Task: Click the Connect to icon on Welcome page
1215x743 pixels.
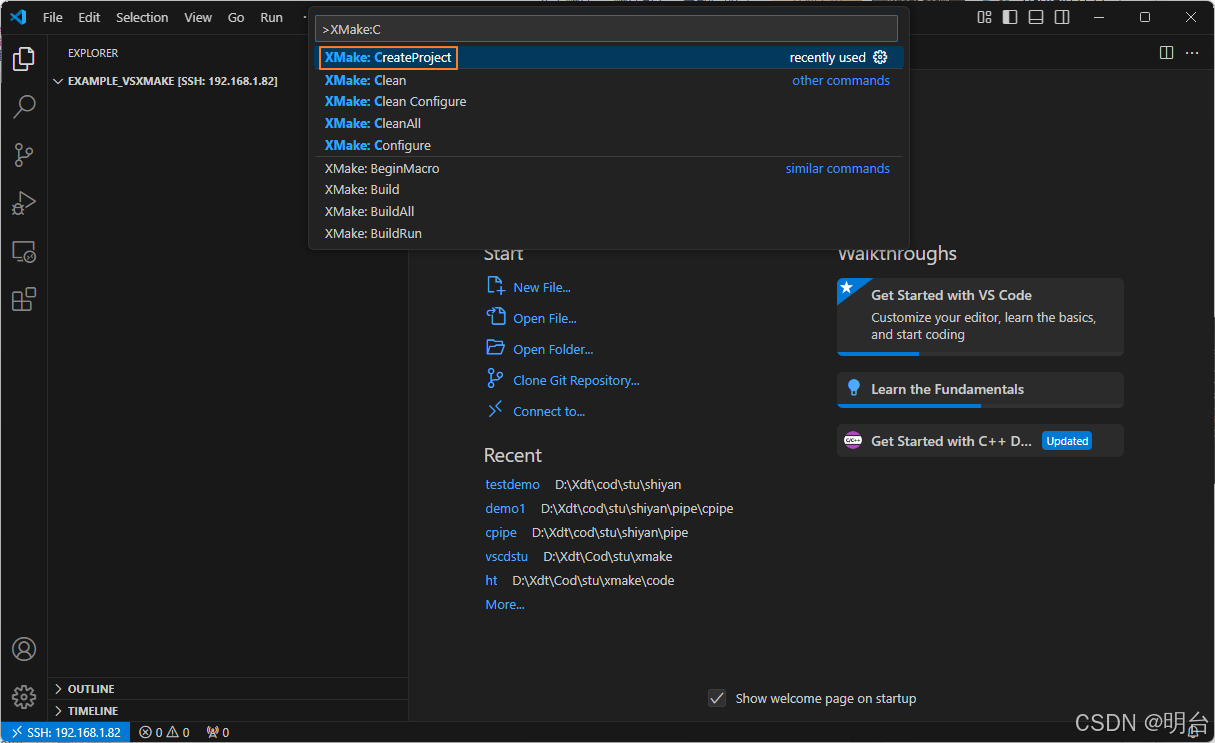Action: pos(495,410)
